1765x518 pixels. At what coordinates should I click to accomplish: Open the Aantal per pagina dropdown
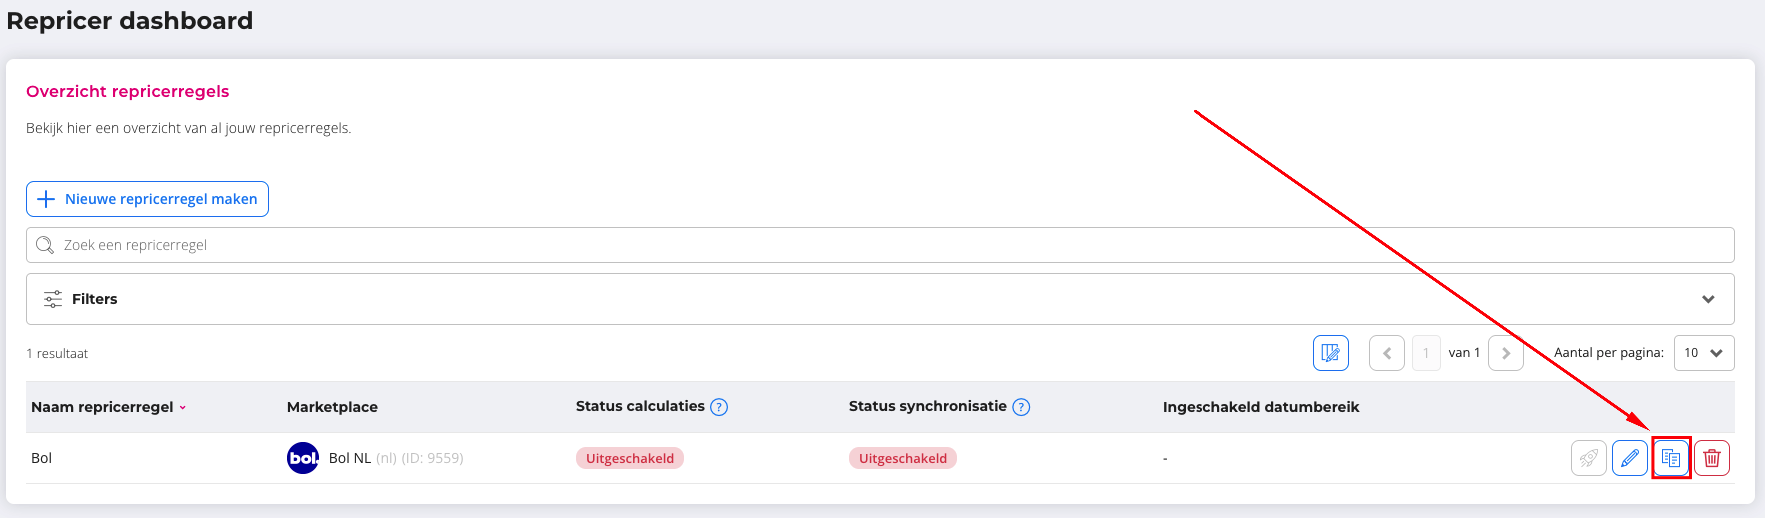point(1703,353)
